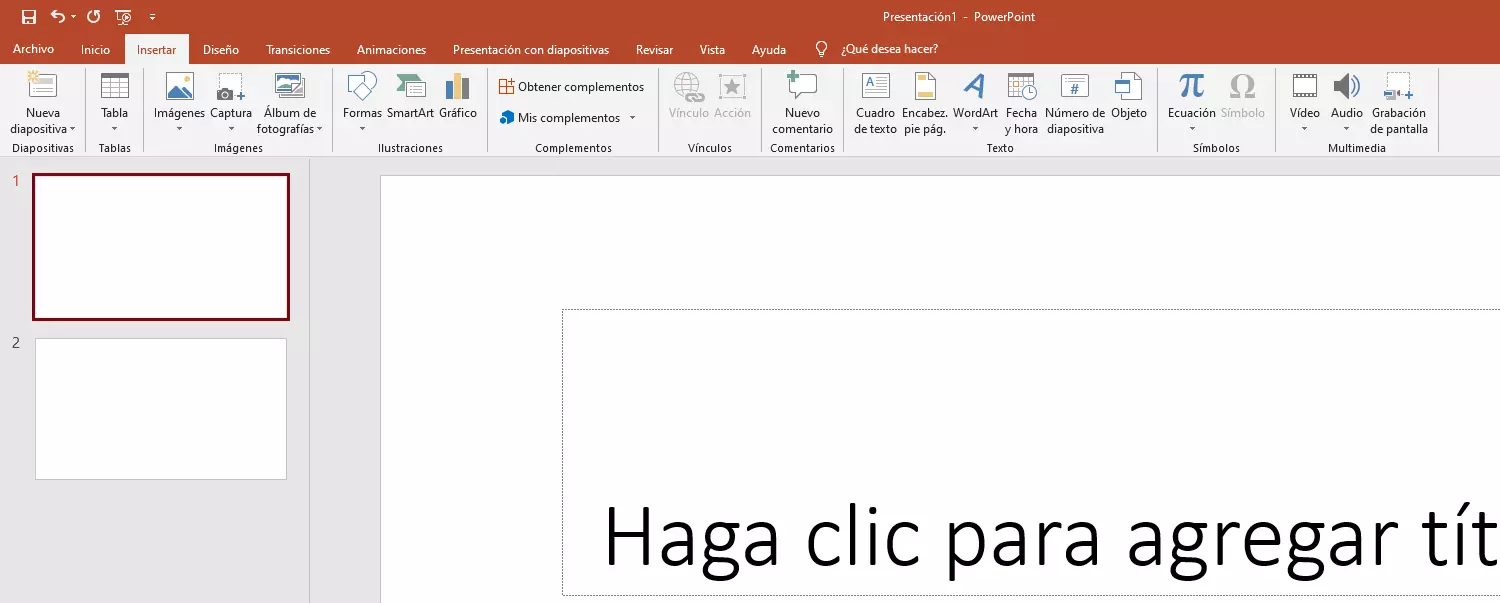Click Obtener complementos button
The image size is (1500, 603).
pos(571,87)
